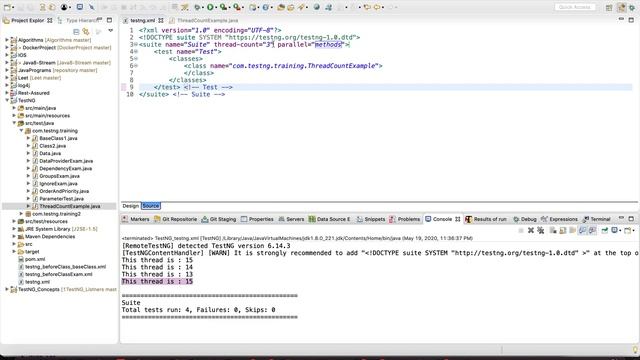Screen dimensions: 640x360
Task: Click the Quick Access search field
Action: click(575, 7)
